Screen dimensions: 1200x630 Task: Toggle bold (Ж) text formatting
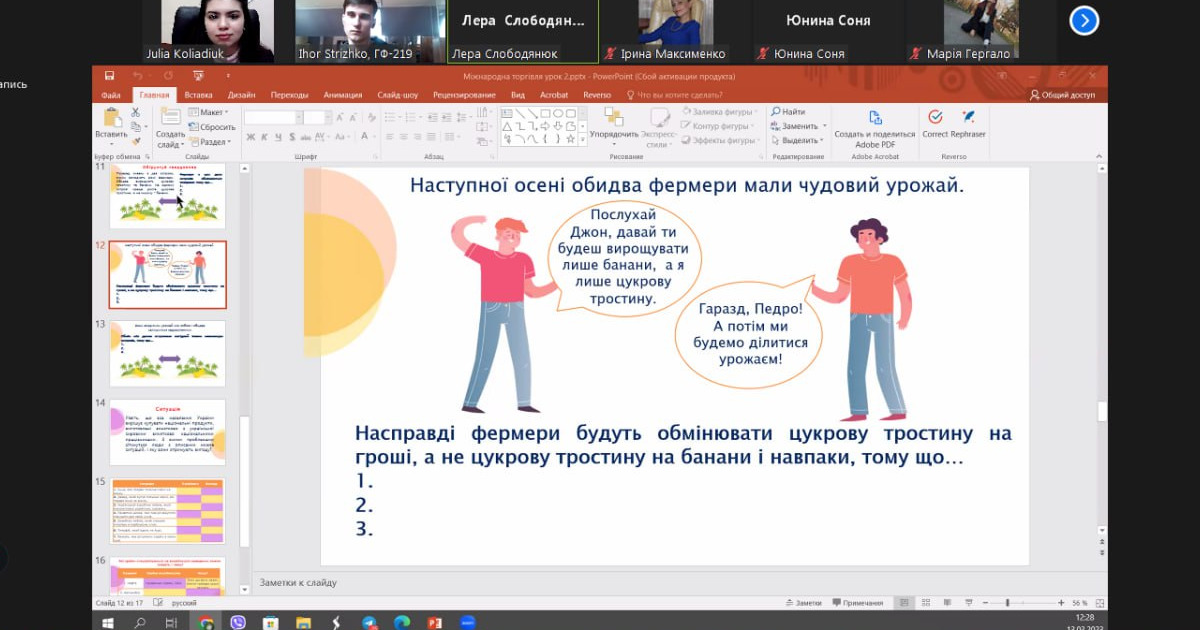click(250, 137)
